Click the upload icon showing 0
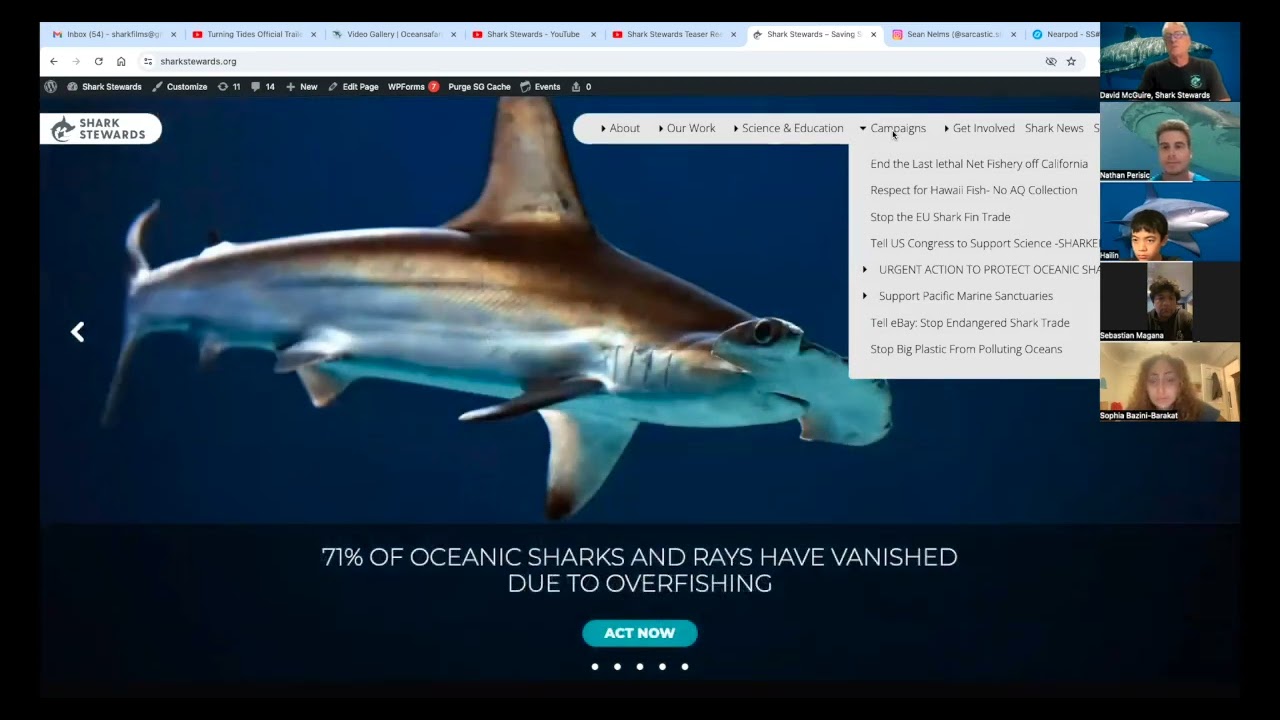The image size is (1280, 720). 581,87
